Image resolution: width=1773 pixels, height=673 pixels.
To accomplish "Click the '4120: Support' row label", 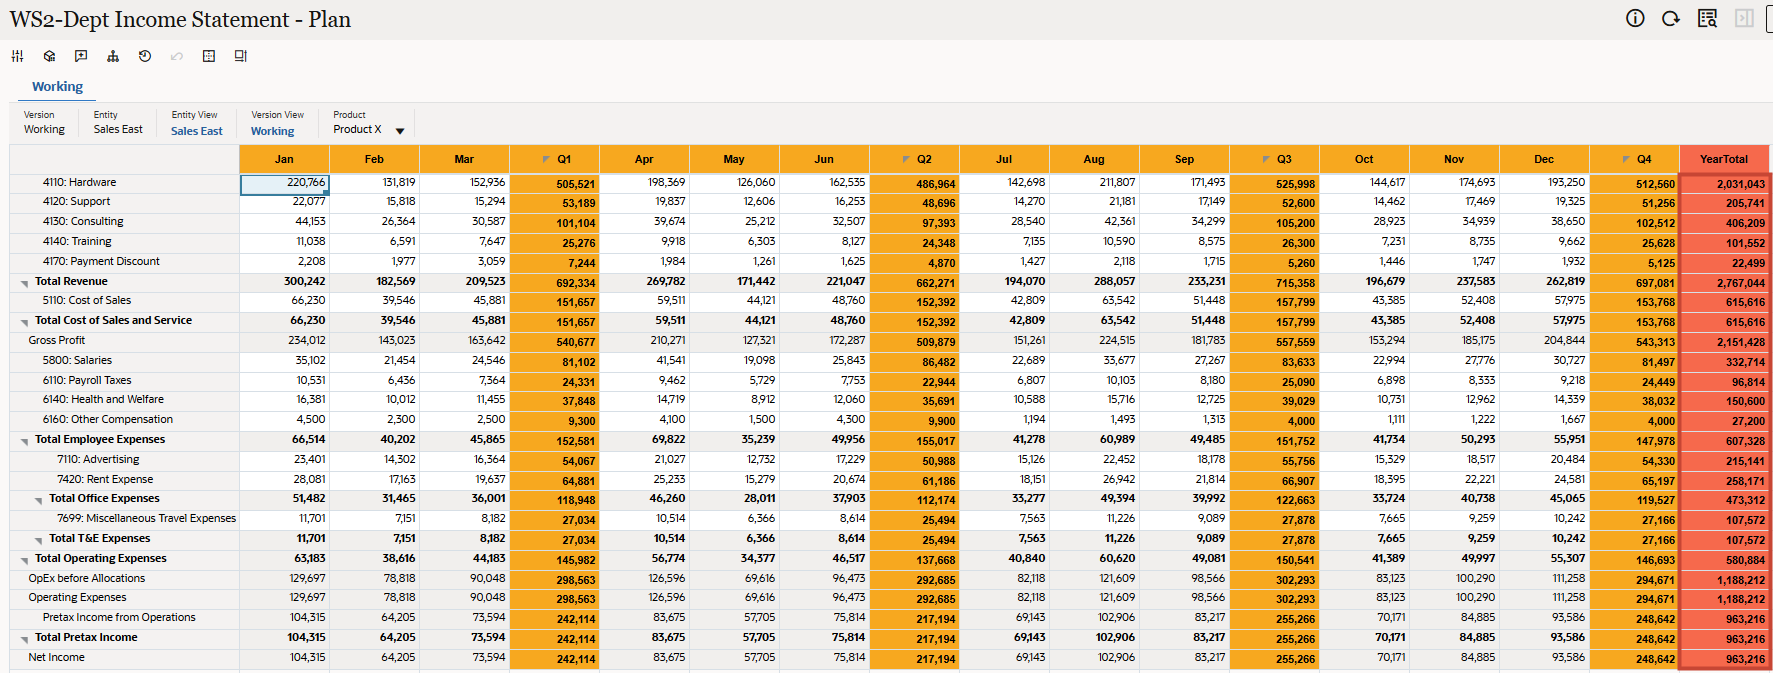I will click(76, 201).
